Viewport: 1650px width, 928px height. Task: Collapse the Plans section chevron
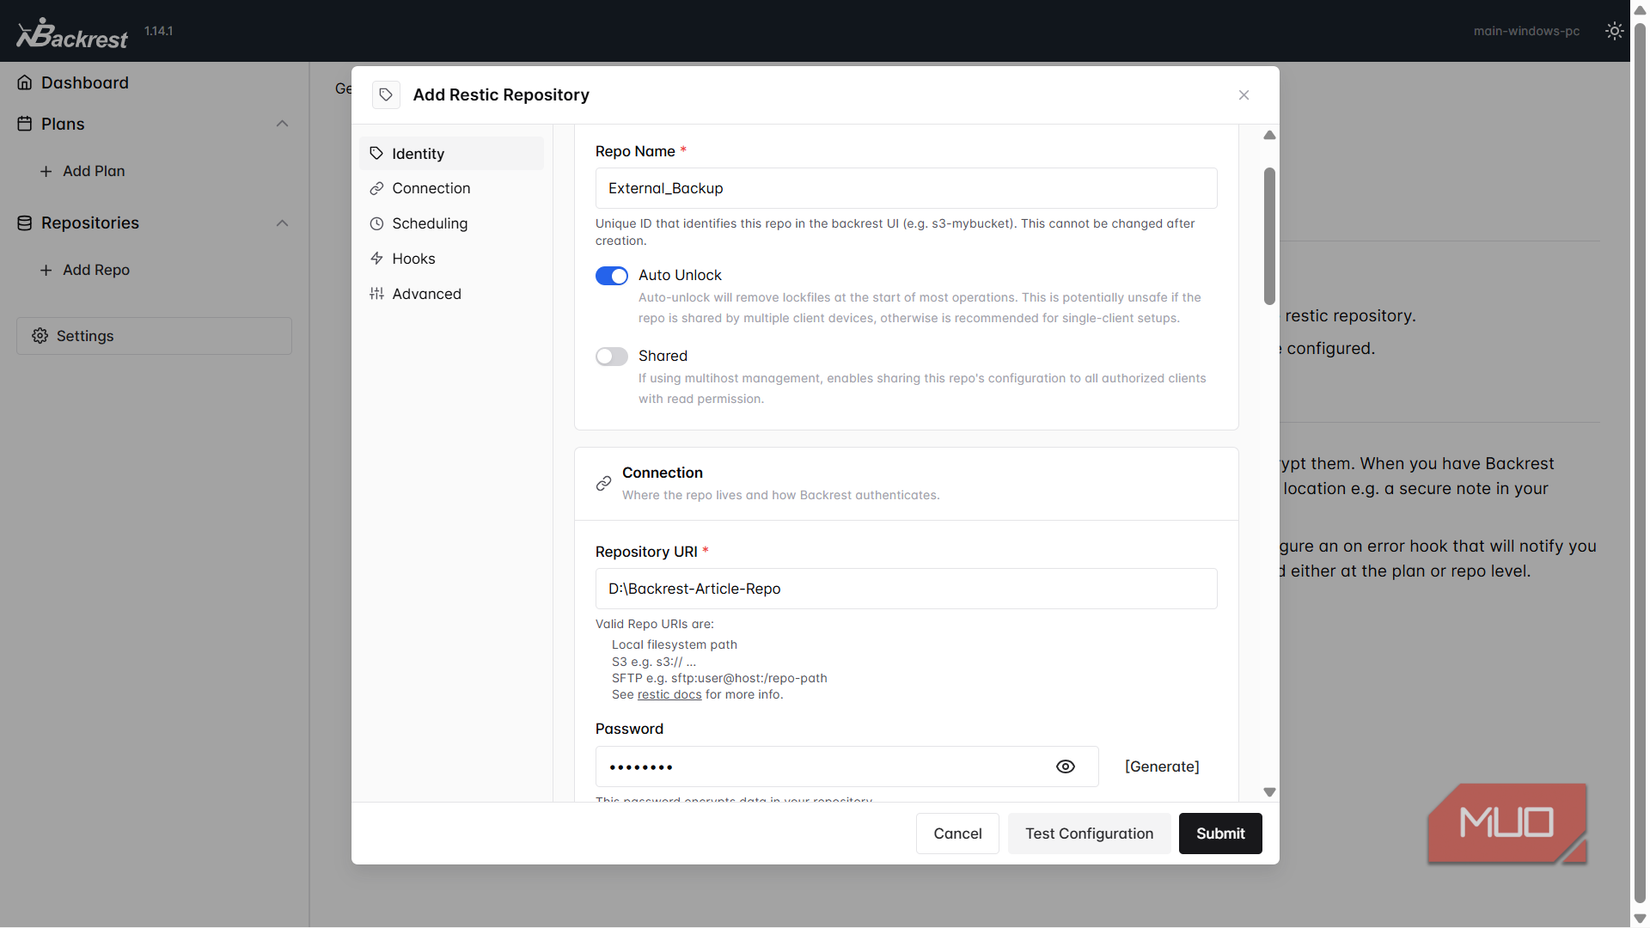(x=282, y=124)
